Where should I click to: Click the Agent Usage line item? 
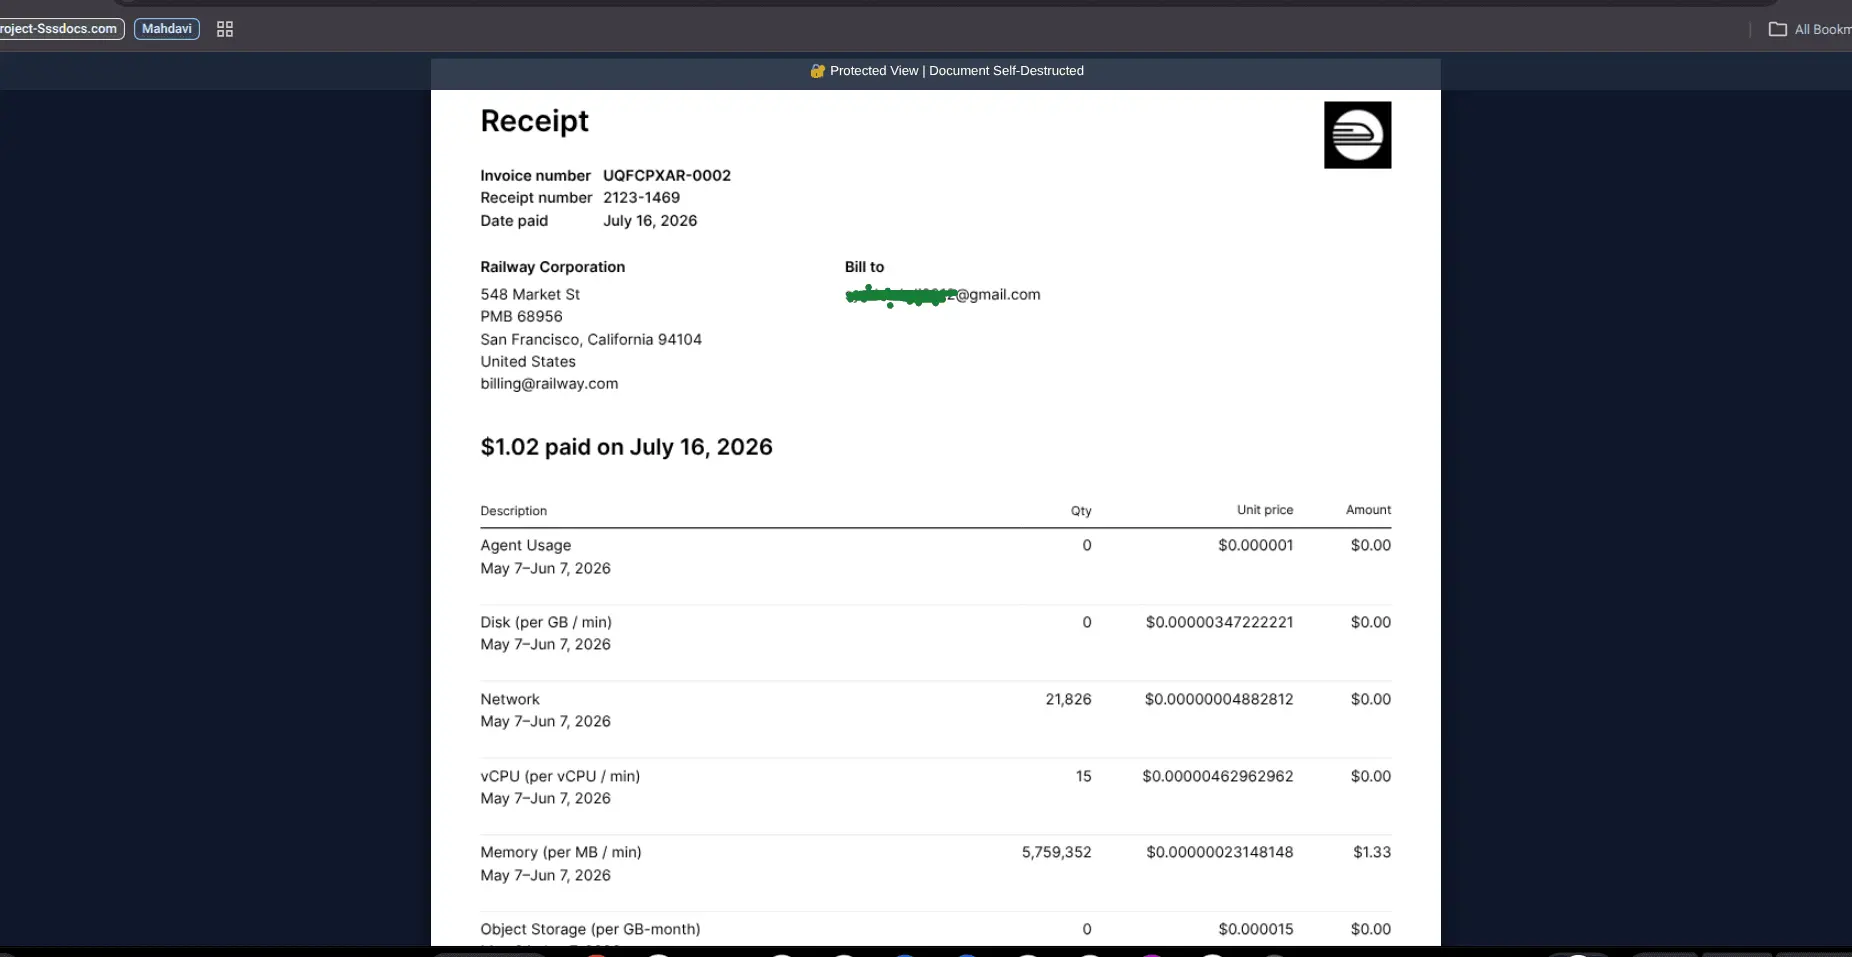525,546
